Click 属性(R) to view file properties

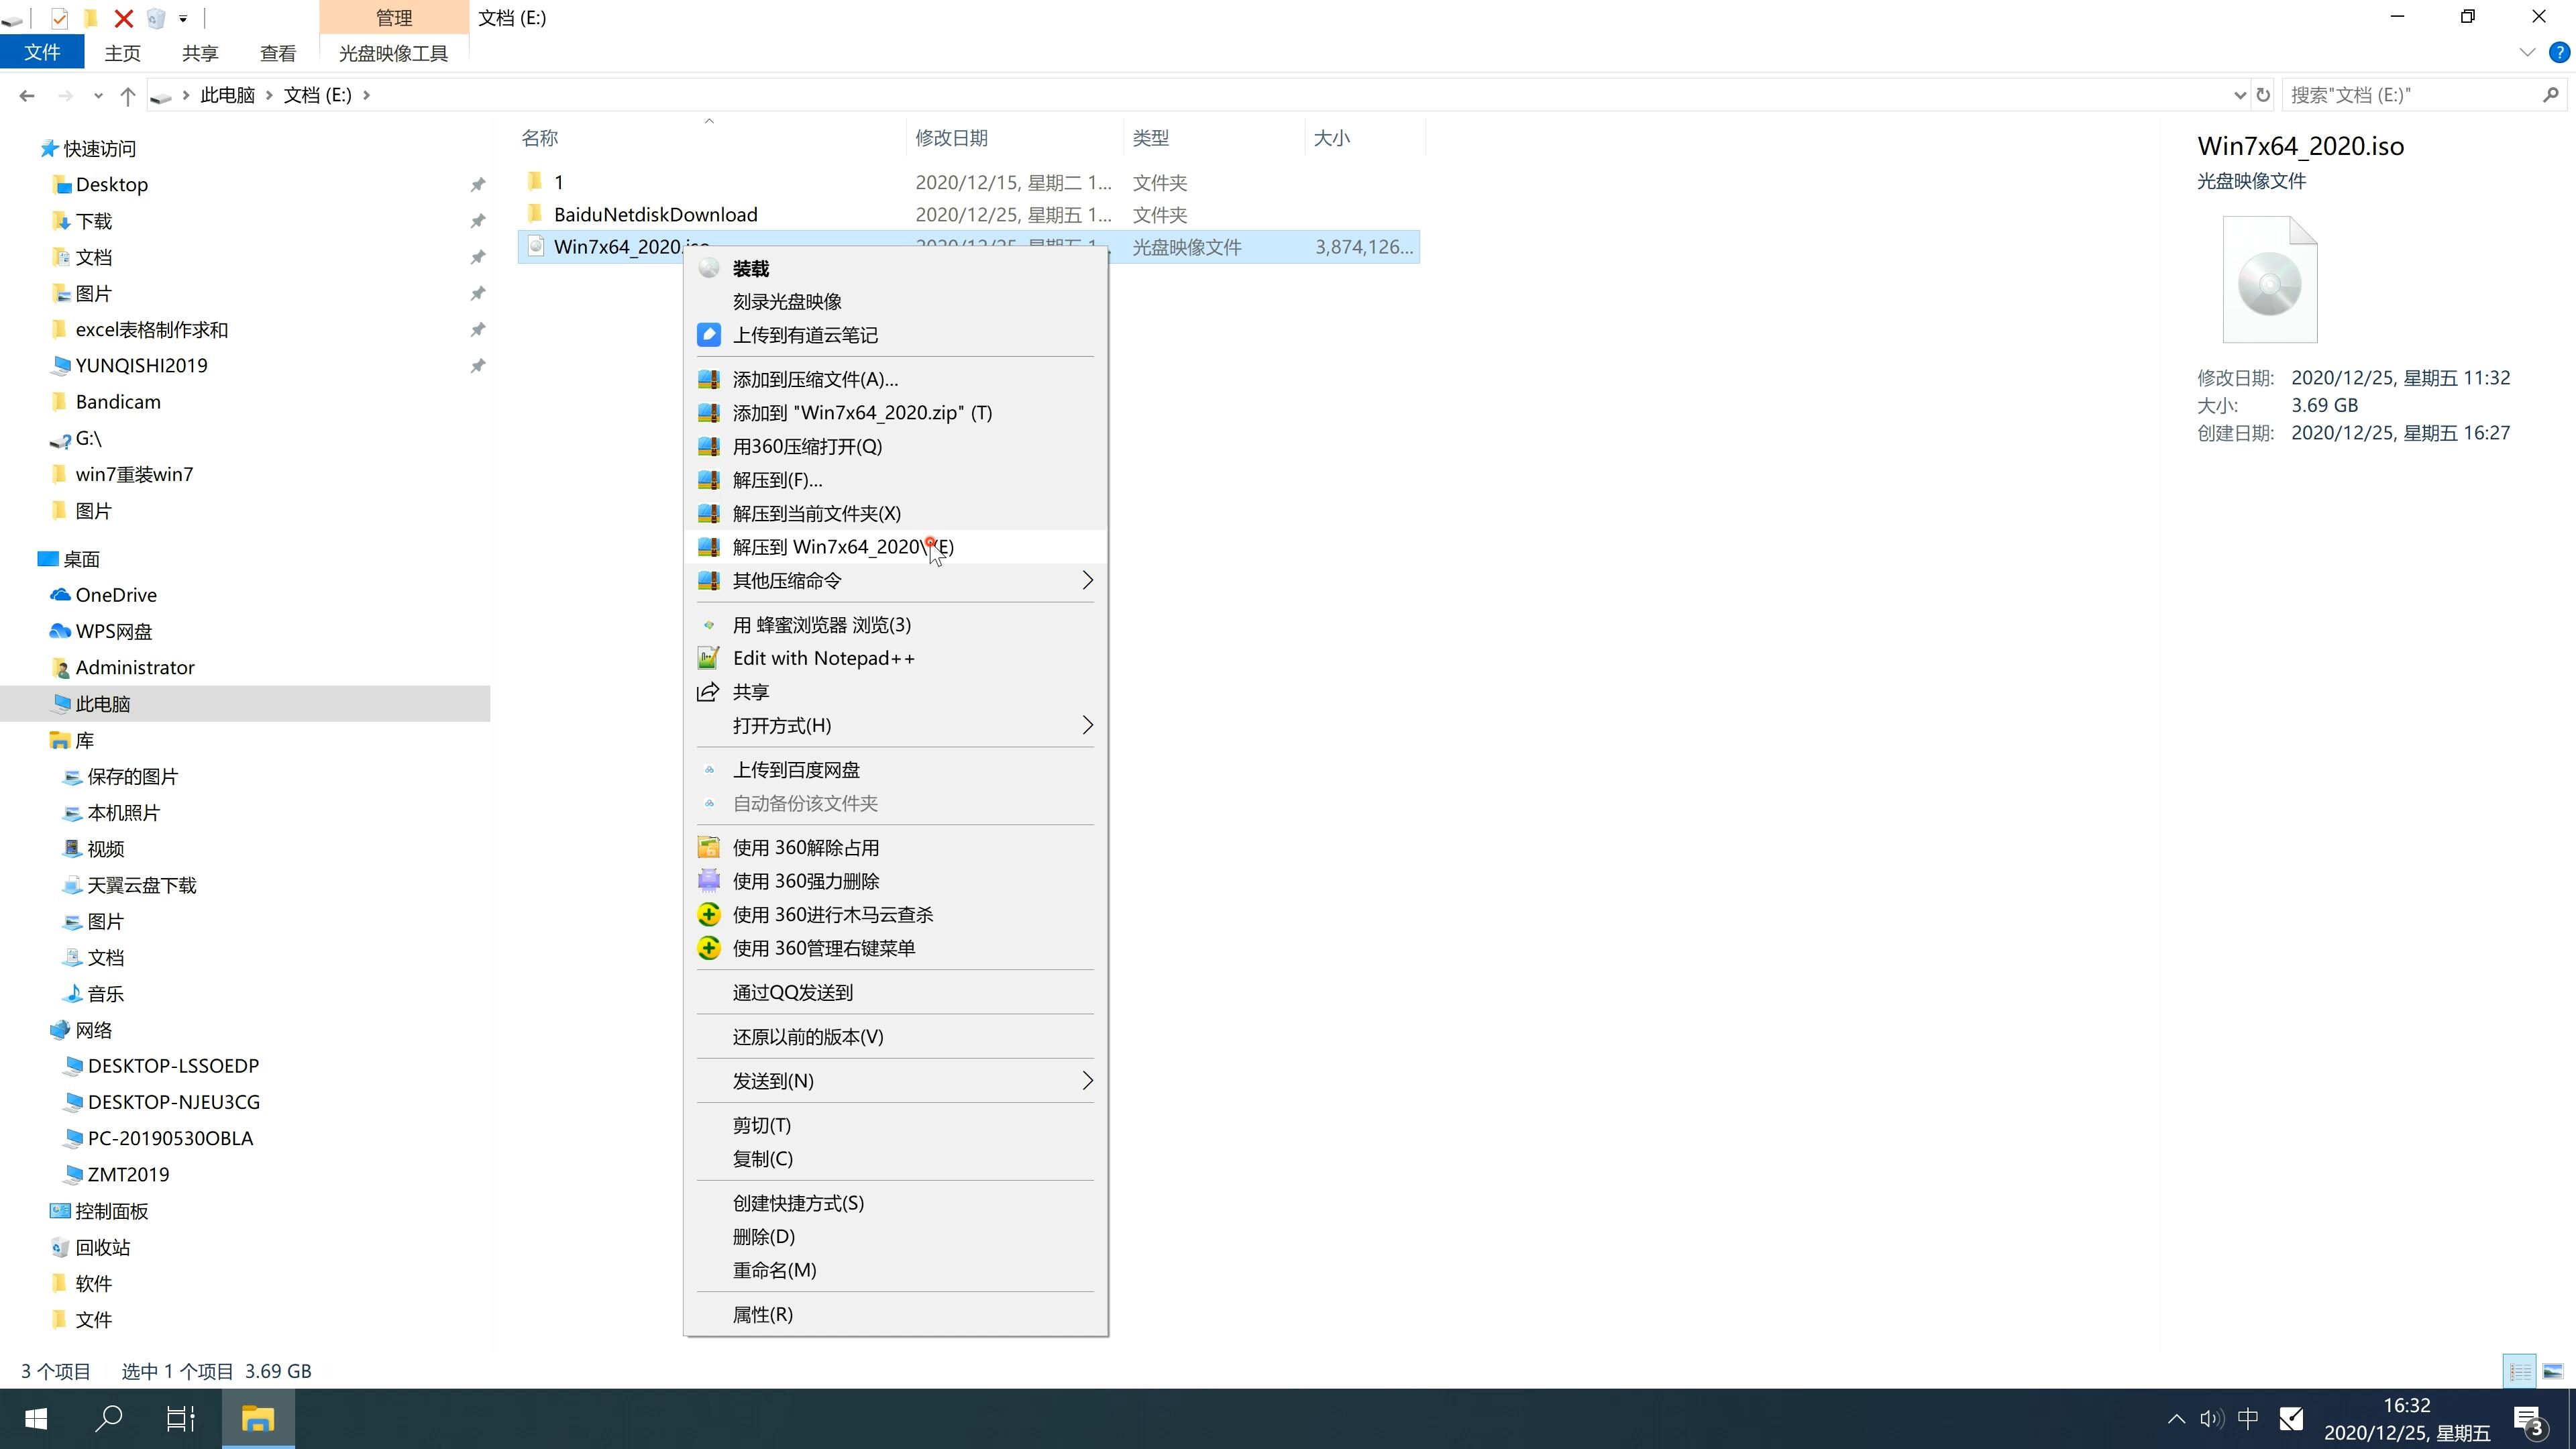click(x=763, y=1313)
